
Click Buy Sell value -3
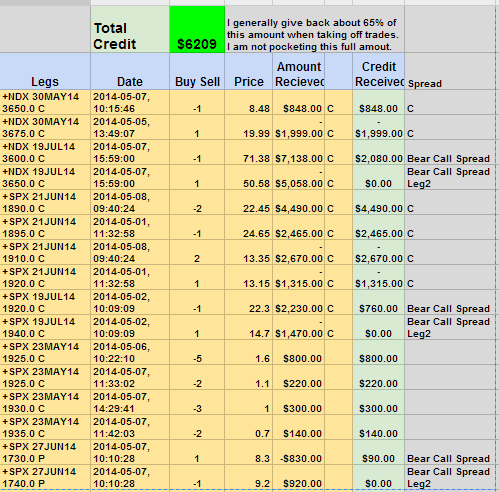[x=197, y=402]
